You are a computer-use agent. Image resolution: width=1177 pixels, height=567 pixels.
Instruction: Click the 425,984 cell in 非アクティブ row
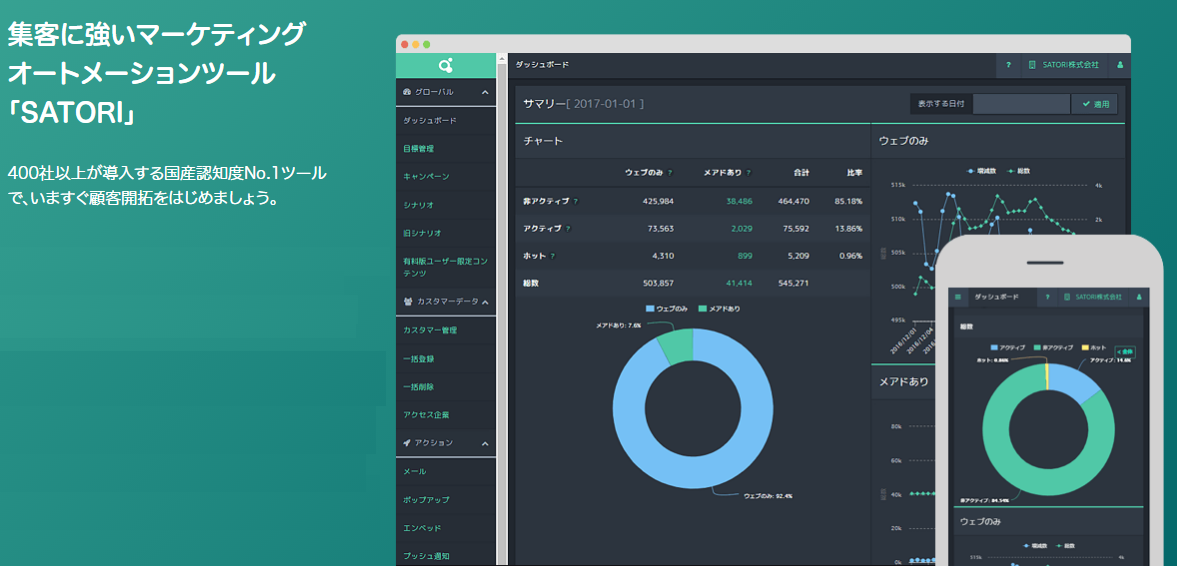658,201
